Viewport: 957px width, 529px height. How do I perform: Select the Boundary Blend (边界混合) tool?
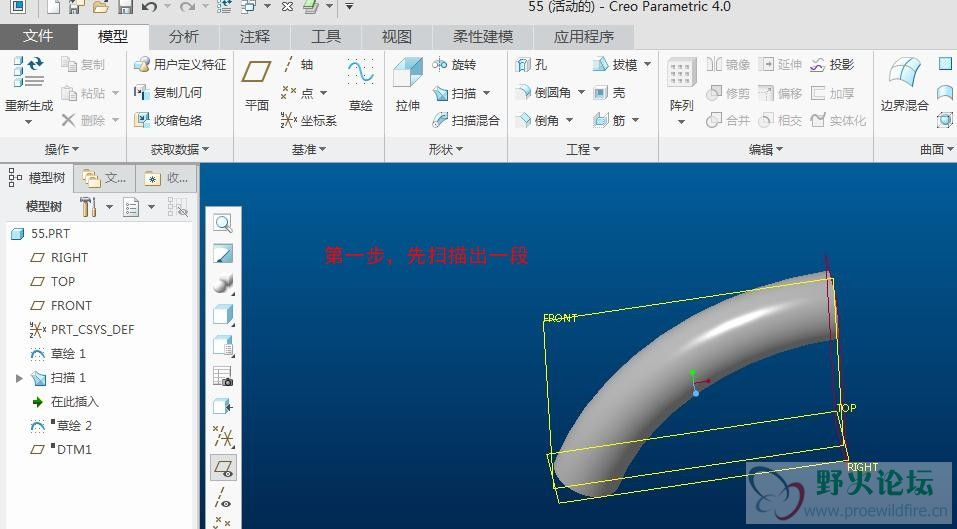905,84
